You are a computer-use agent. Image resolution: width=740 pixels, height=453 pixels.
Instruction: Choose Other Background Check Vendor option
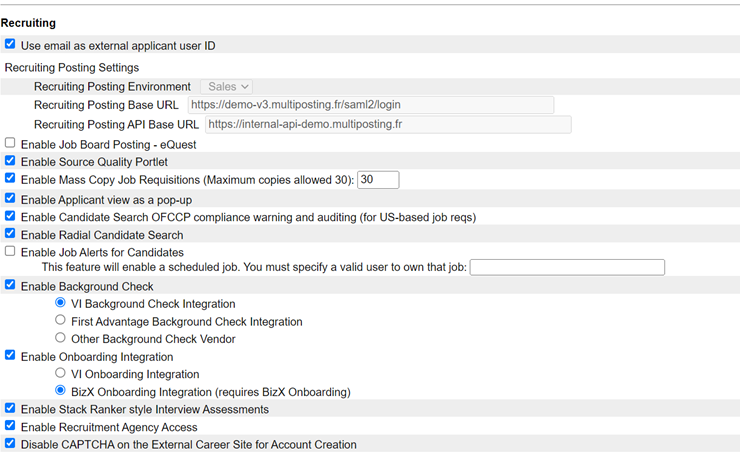(x=61, y=338)
